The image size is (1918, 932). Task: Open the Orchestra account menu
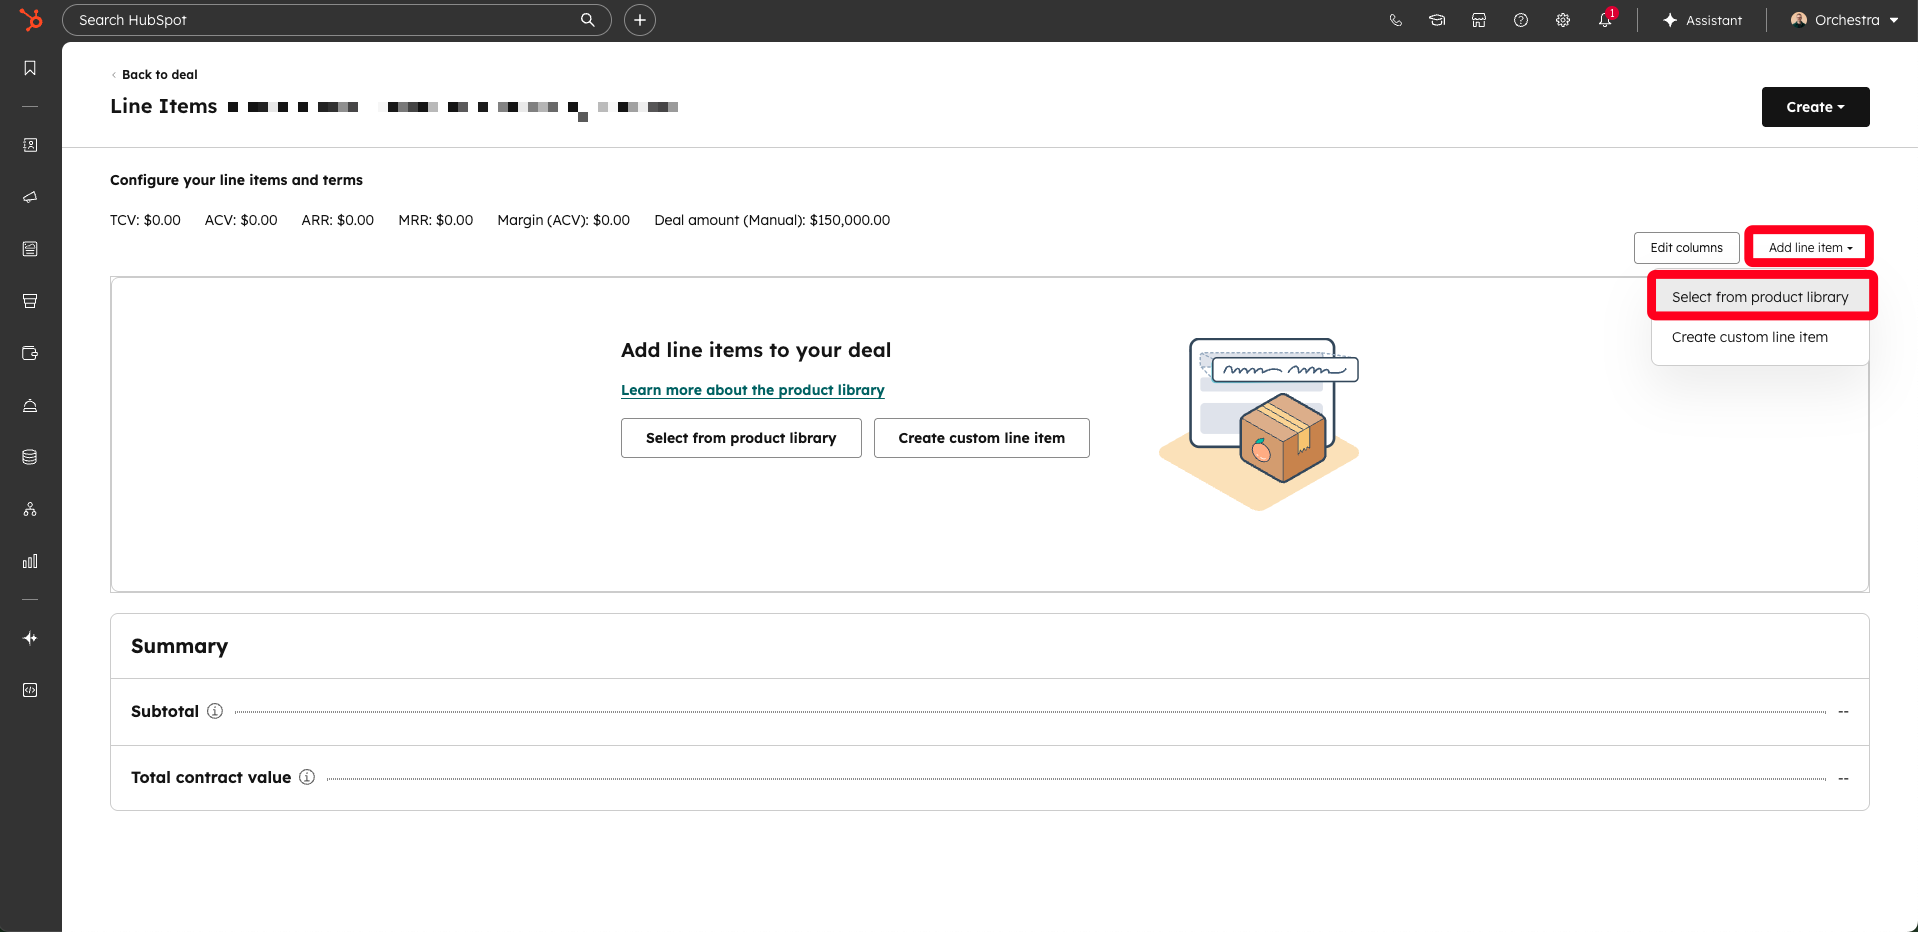coord(1845,20)
